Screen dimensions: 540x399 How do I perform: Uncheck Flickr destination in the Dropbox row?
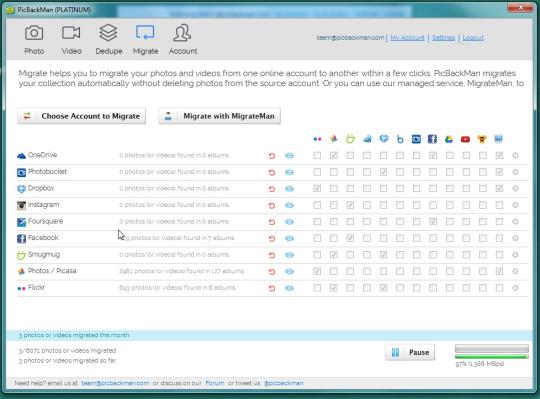click(x=317, y=188)
